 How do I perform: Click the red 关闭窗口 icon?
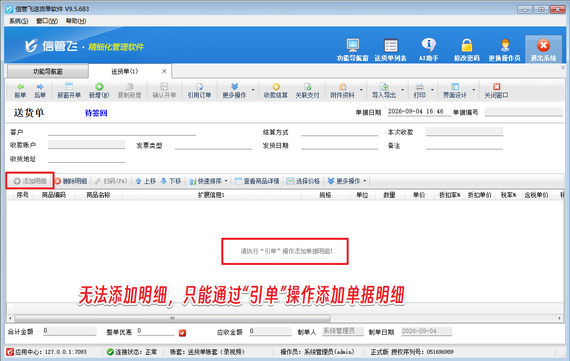496,90
